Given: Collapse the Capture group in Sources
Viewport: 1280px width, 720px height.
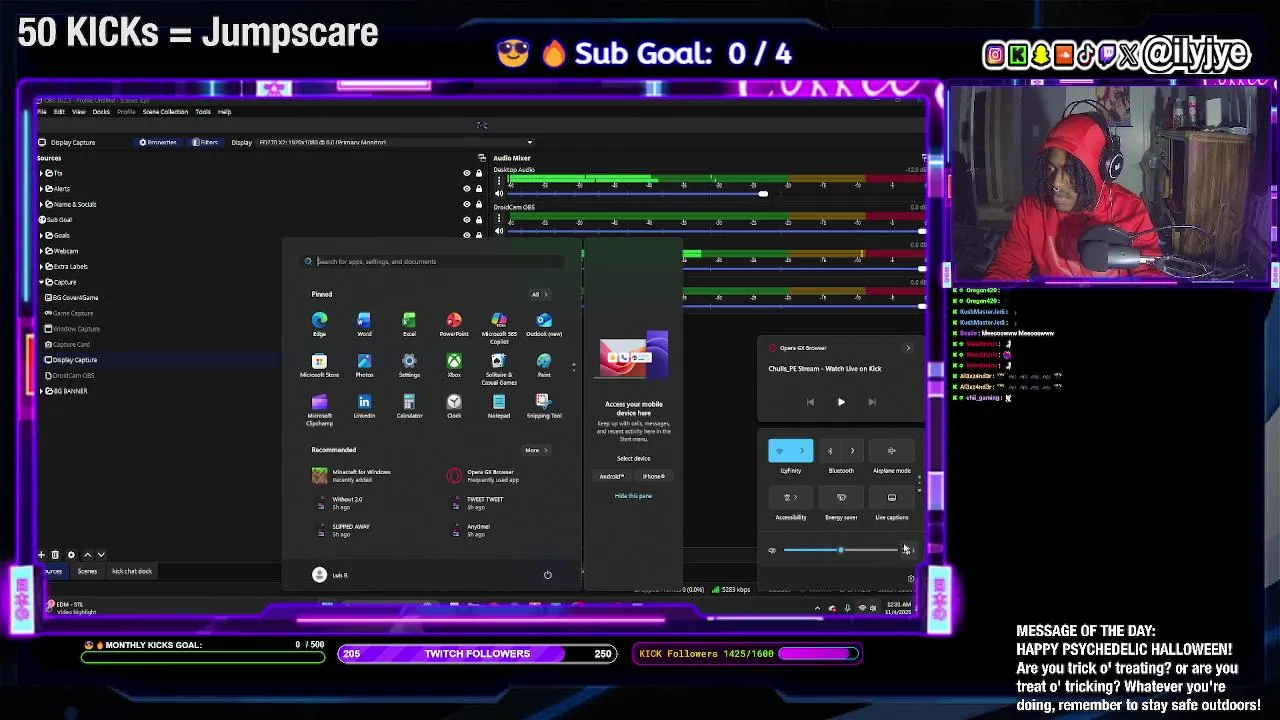Looking at the screenshot, I should click(x=42, y=282).
